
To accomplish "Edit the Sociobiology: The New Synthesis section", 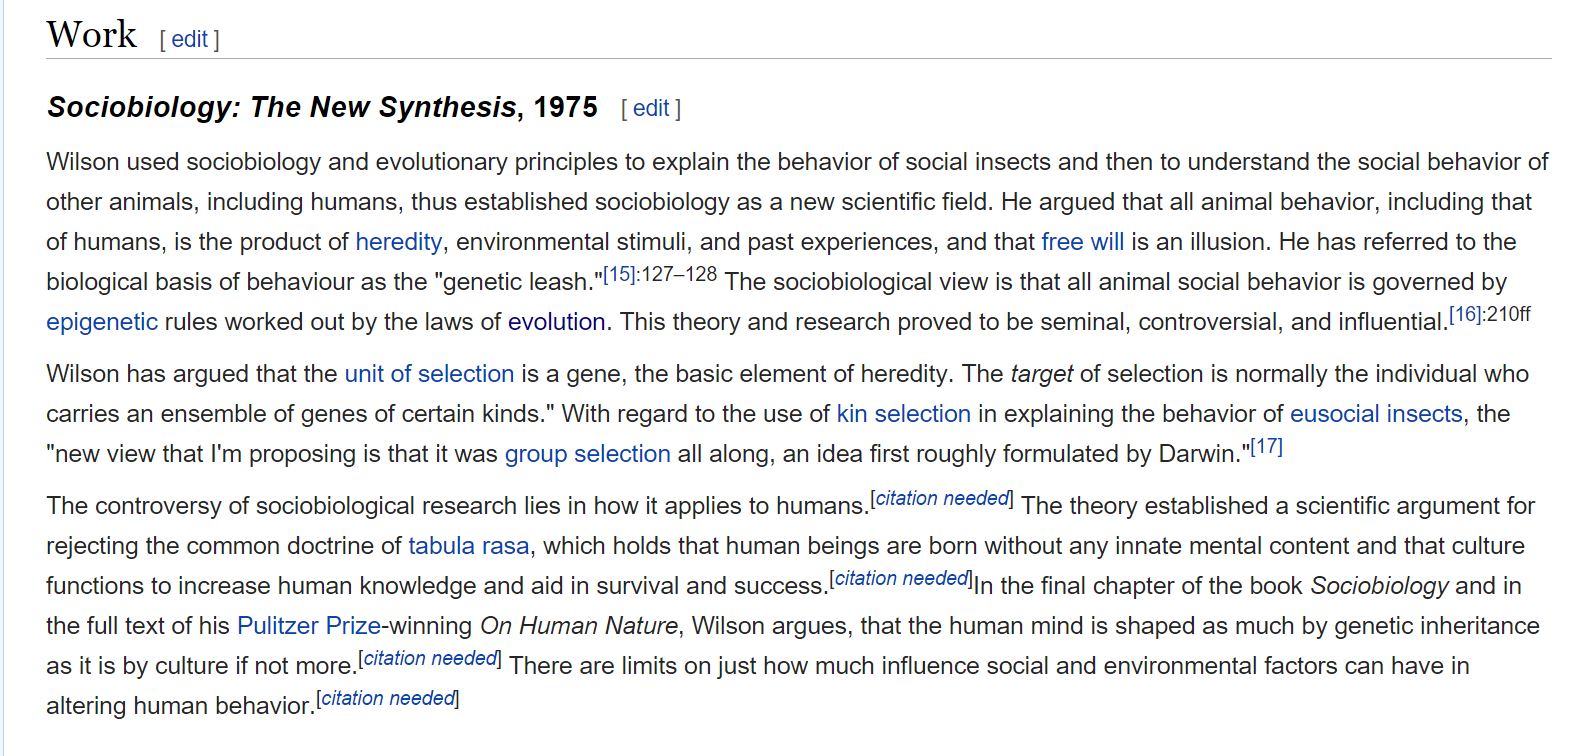I will 651,108.
